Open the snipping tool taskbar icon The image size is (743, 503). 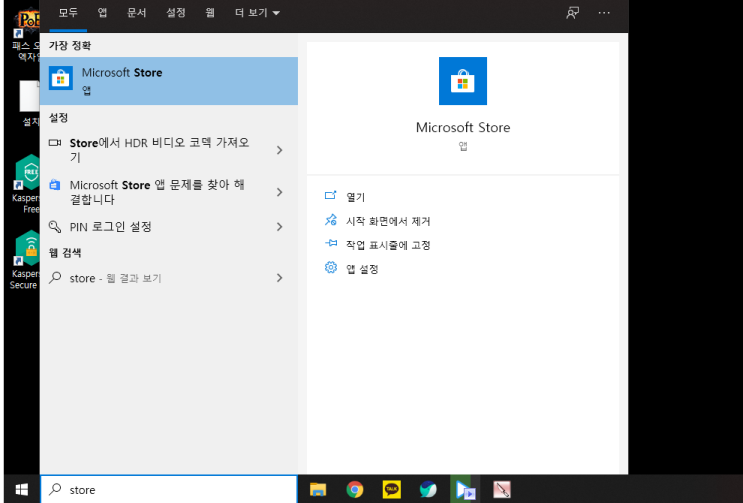pyautogui.click(x=501, y=489)
